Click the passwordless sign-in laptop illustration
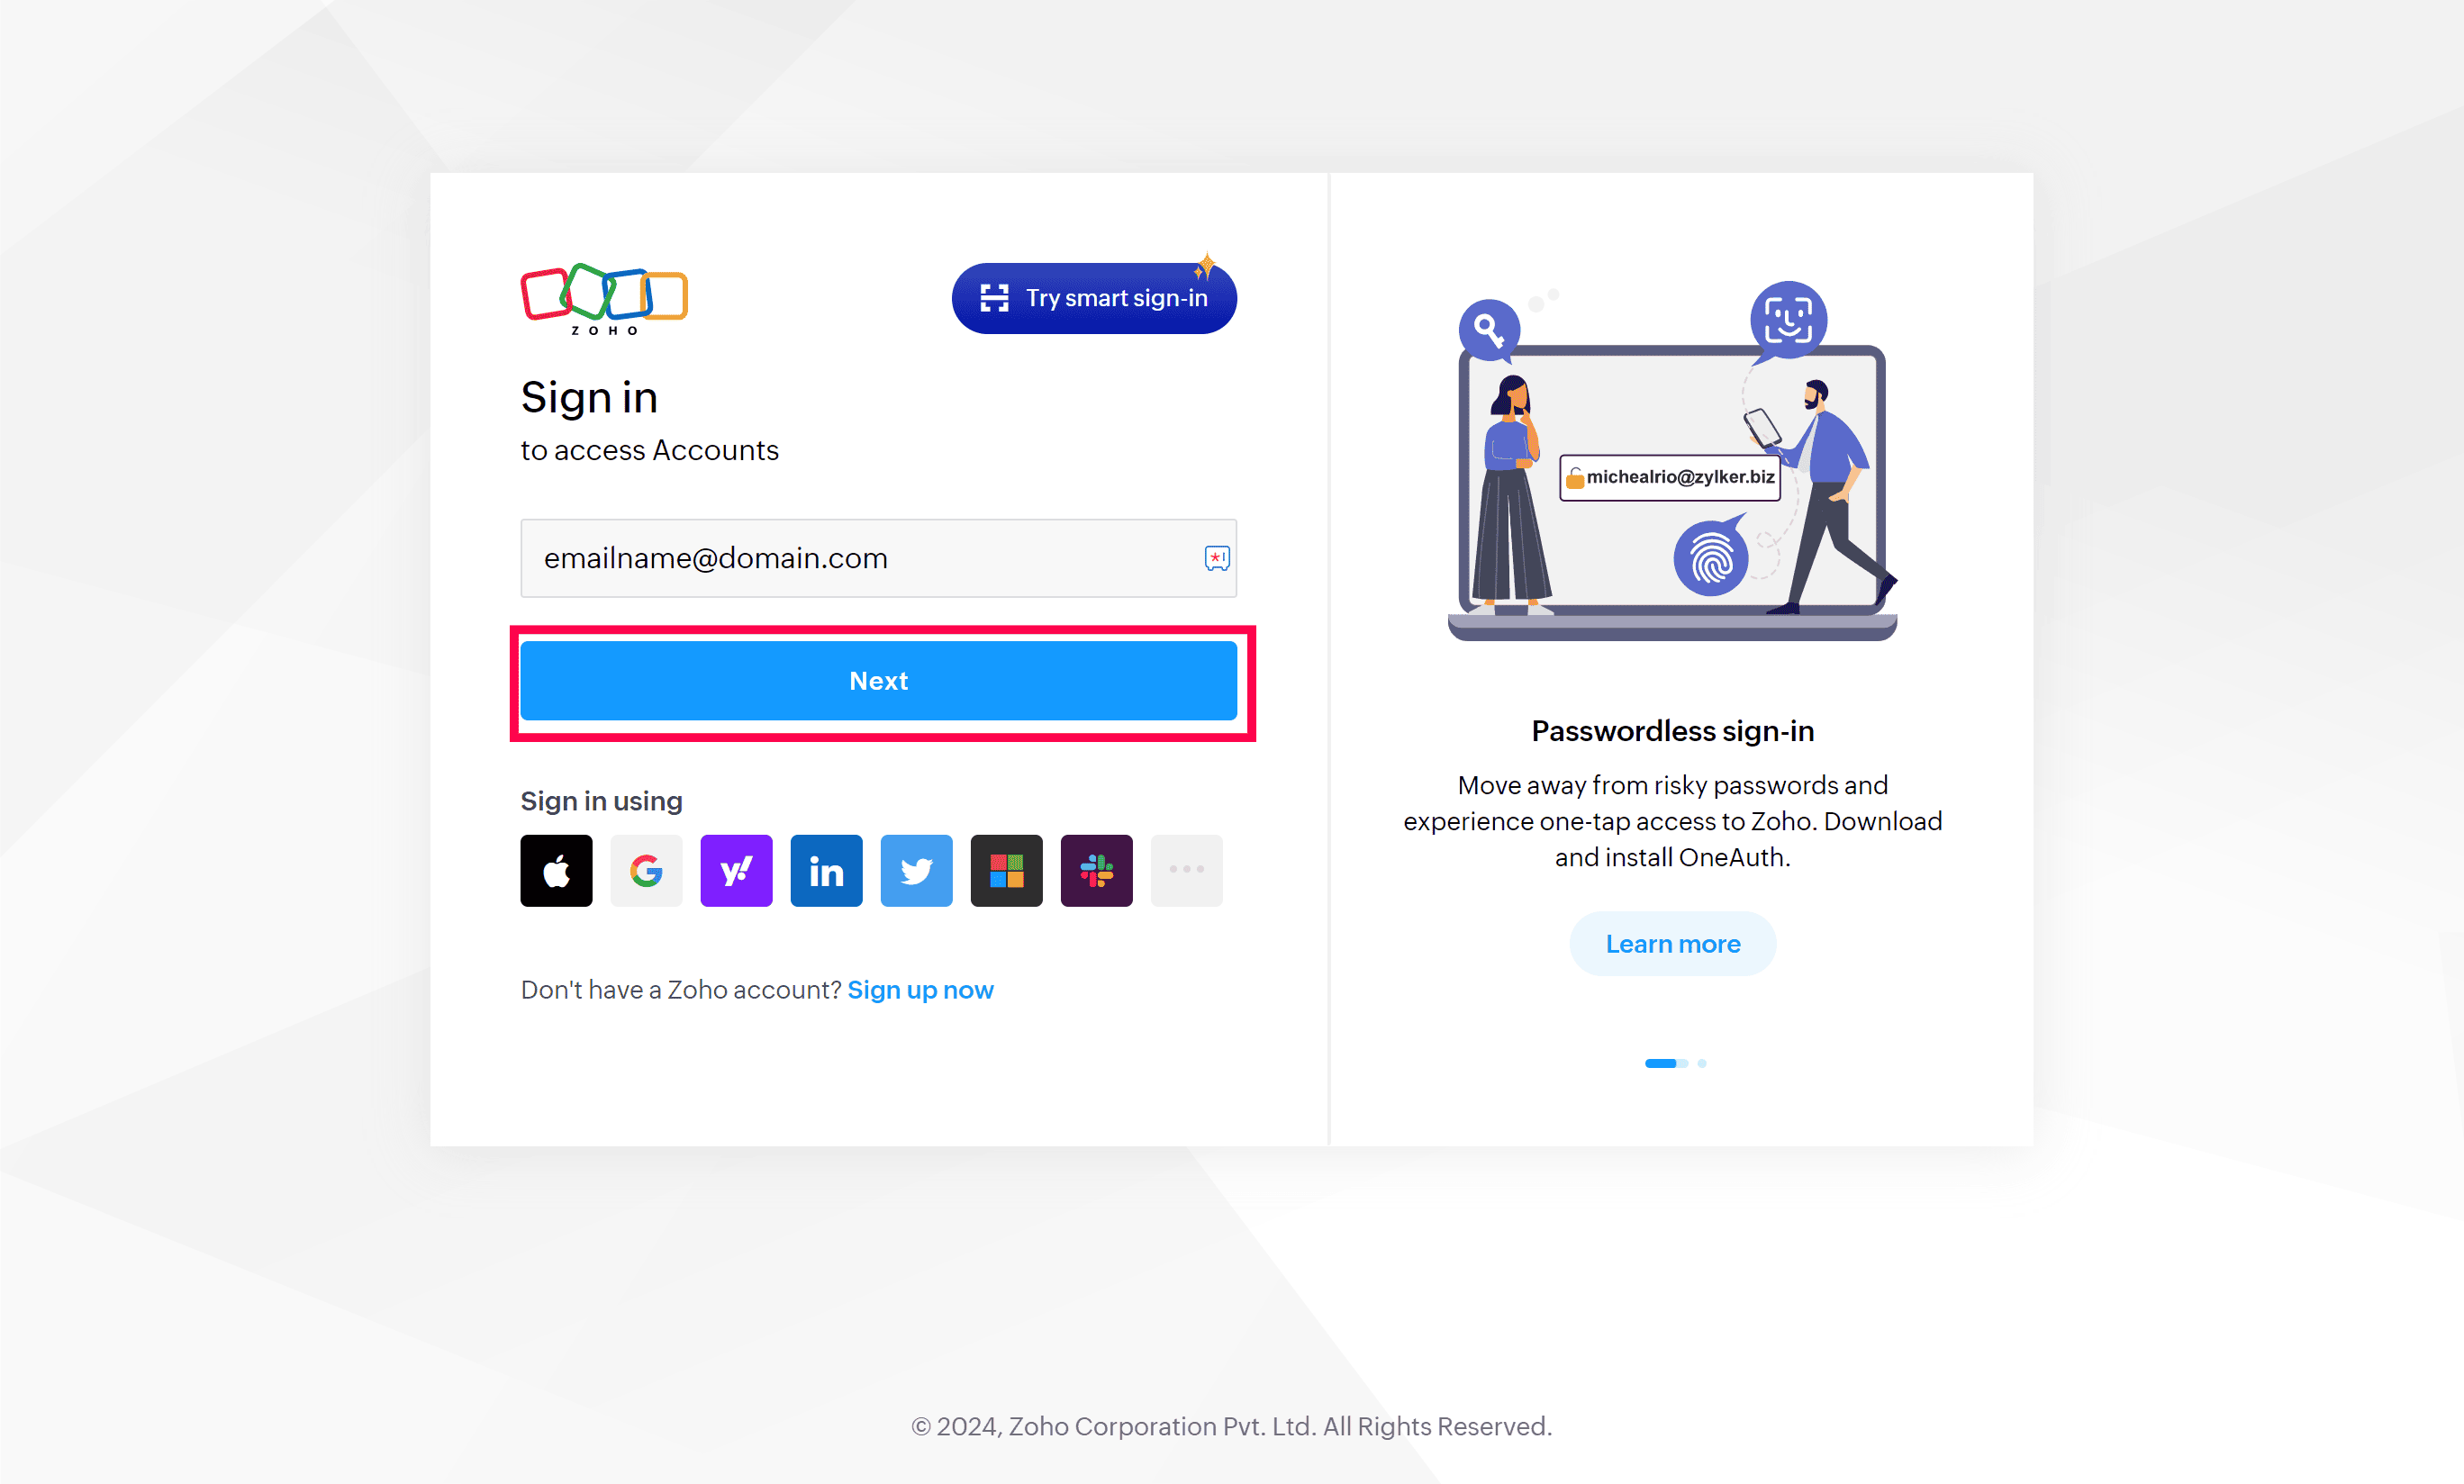 click(1672, 462)
